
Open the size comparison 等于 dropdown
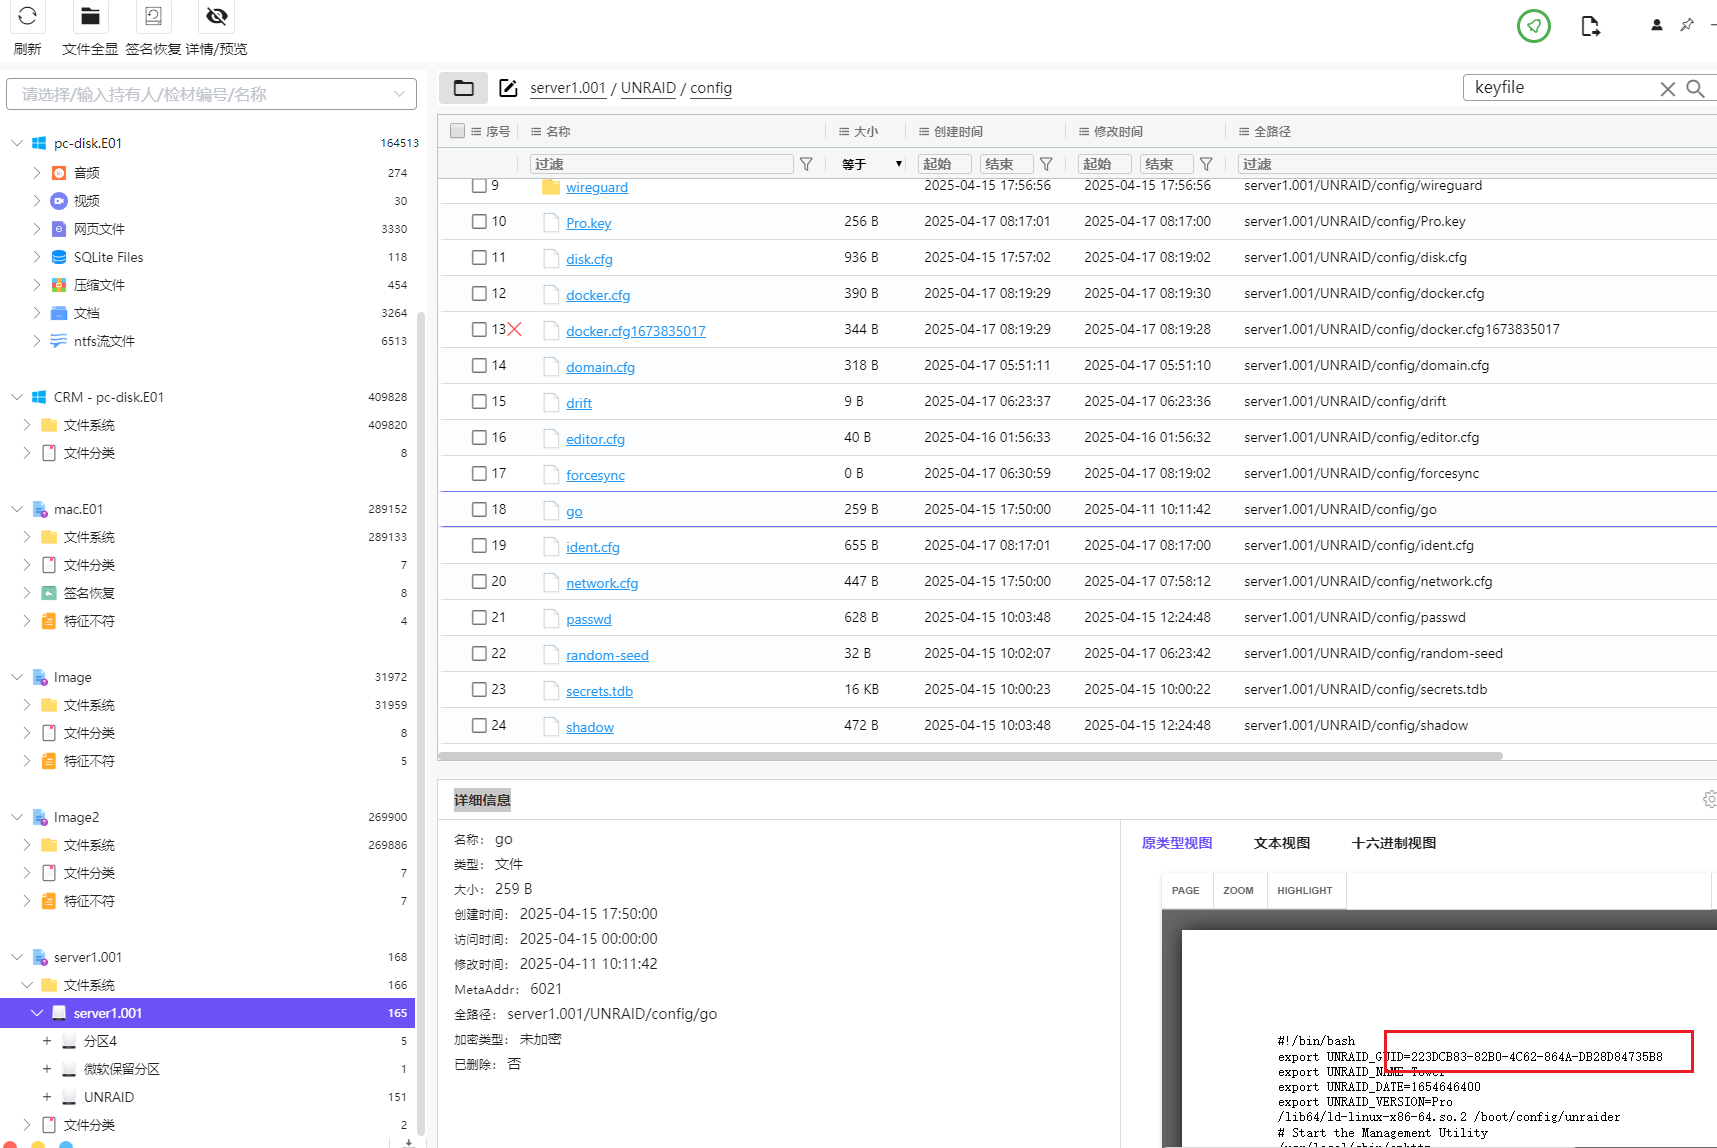coord(872,164)
